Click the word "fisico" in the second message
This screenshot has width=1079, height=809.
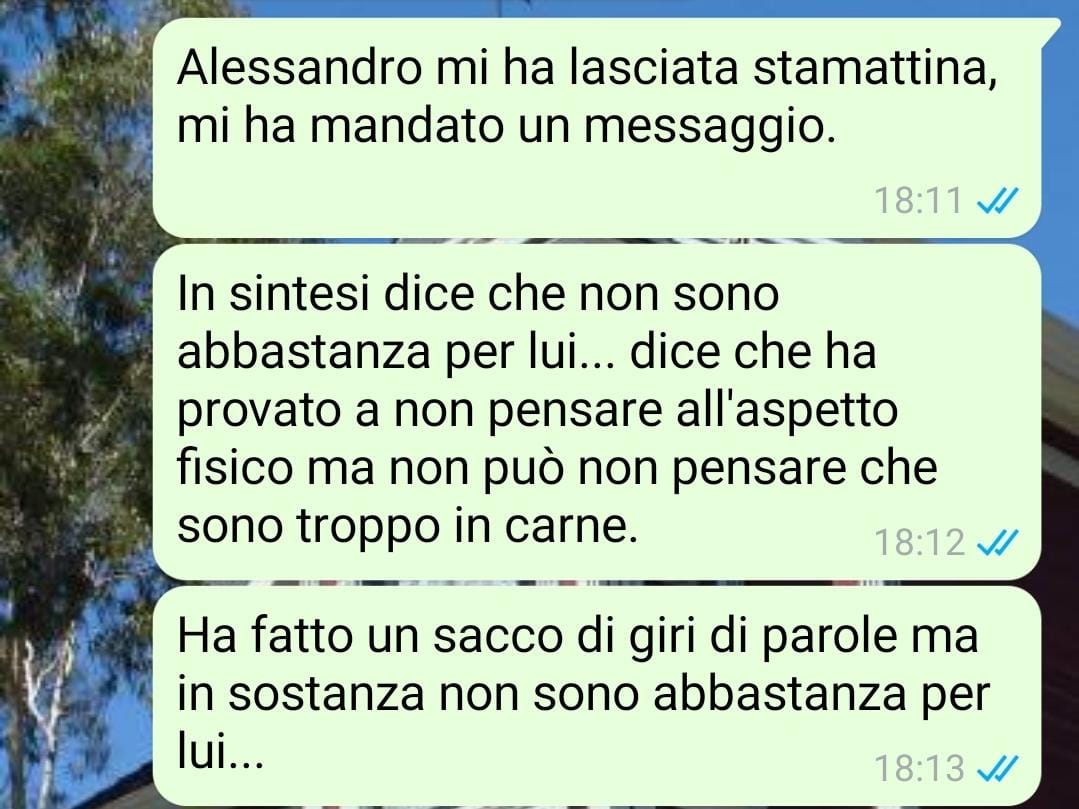coord(235,468)
